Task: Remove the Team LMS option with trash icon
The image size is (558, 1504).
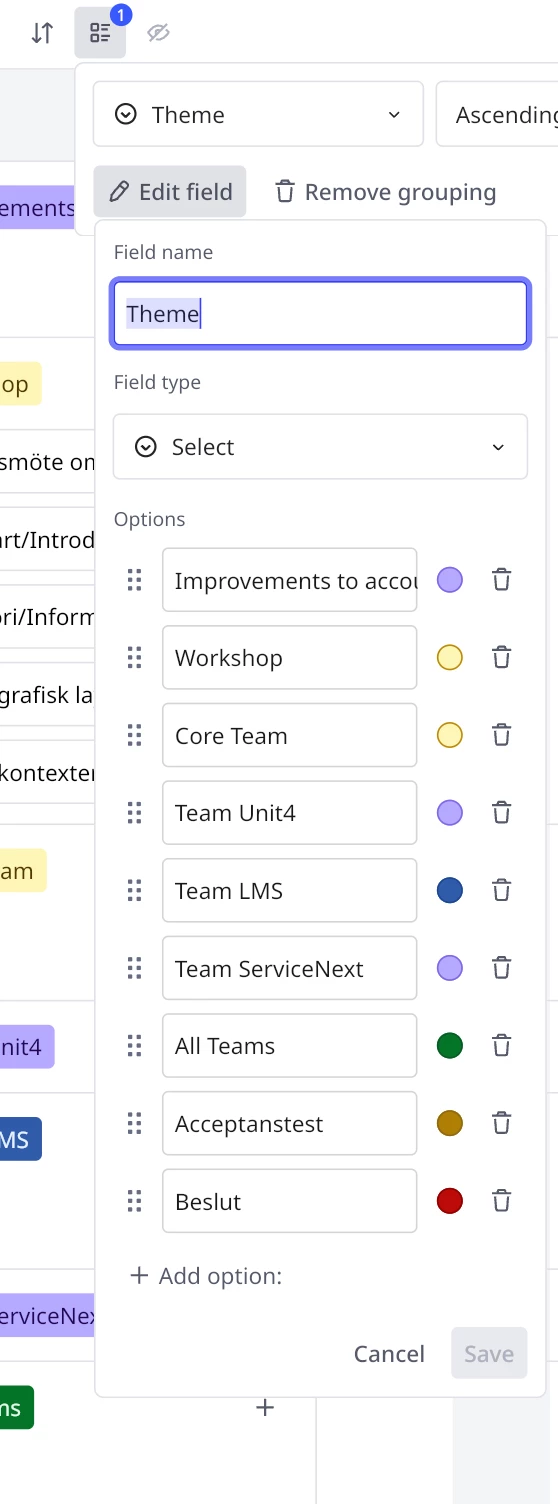Action: tap(502, 890)
